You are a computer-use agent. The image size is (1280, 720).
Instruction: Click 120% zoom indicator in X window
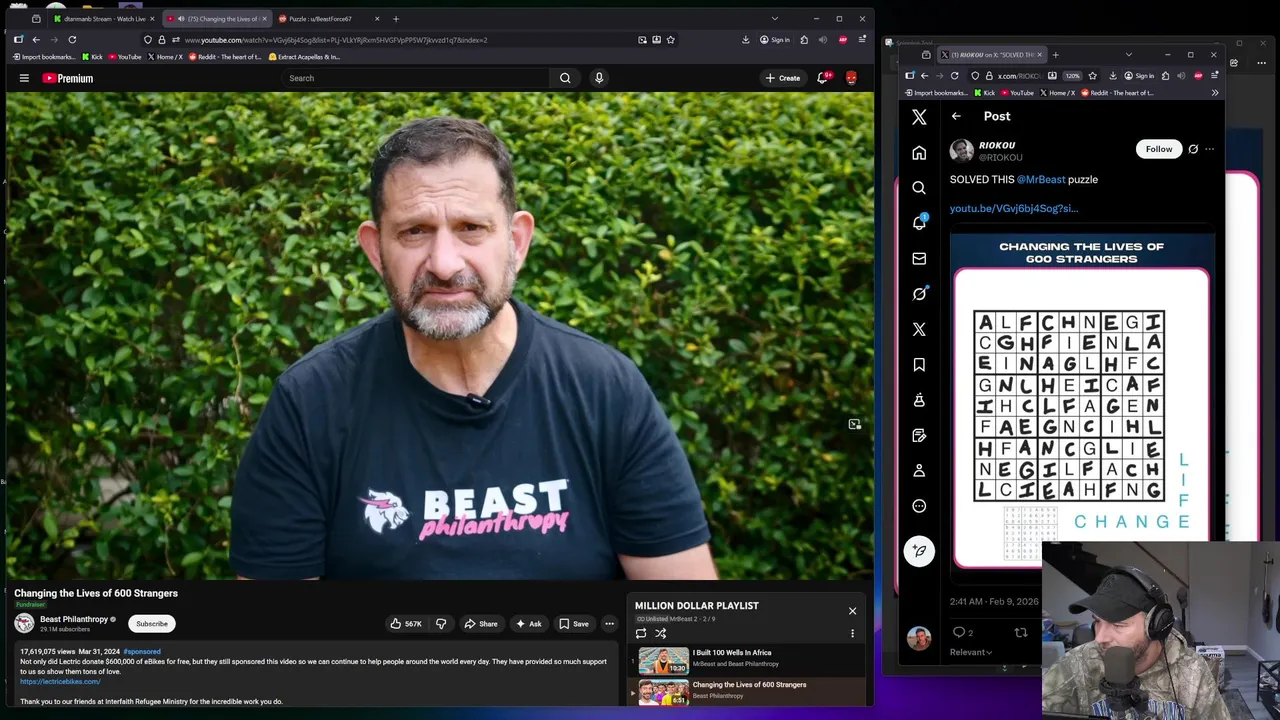click(x=1072, y=76)
